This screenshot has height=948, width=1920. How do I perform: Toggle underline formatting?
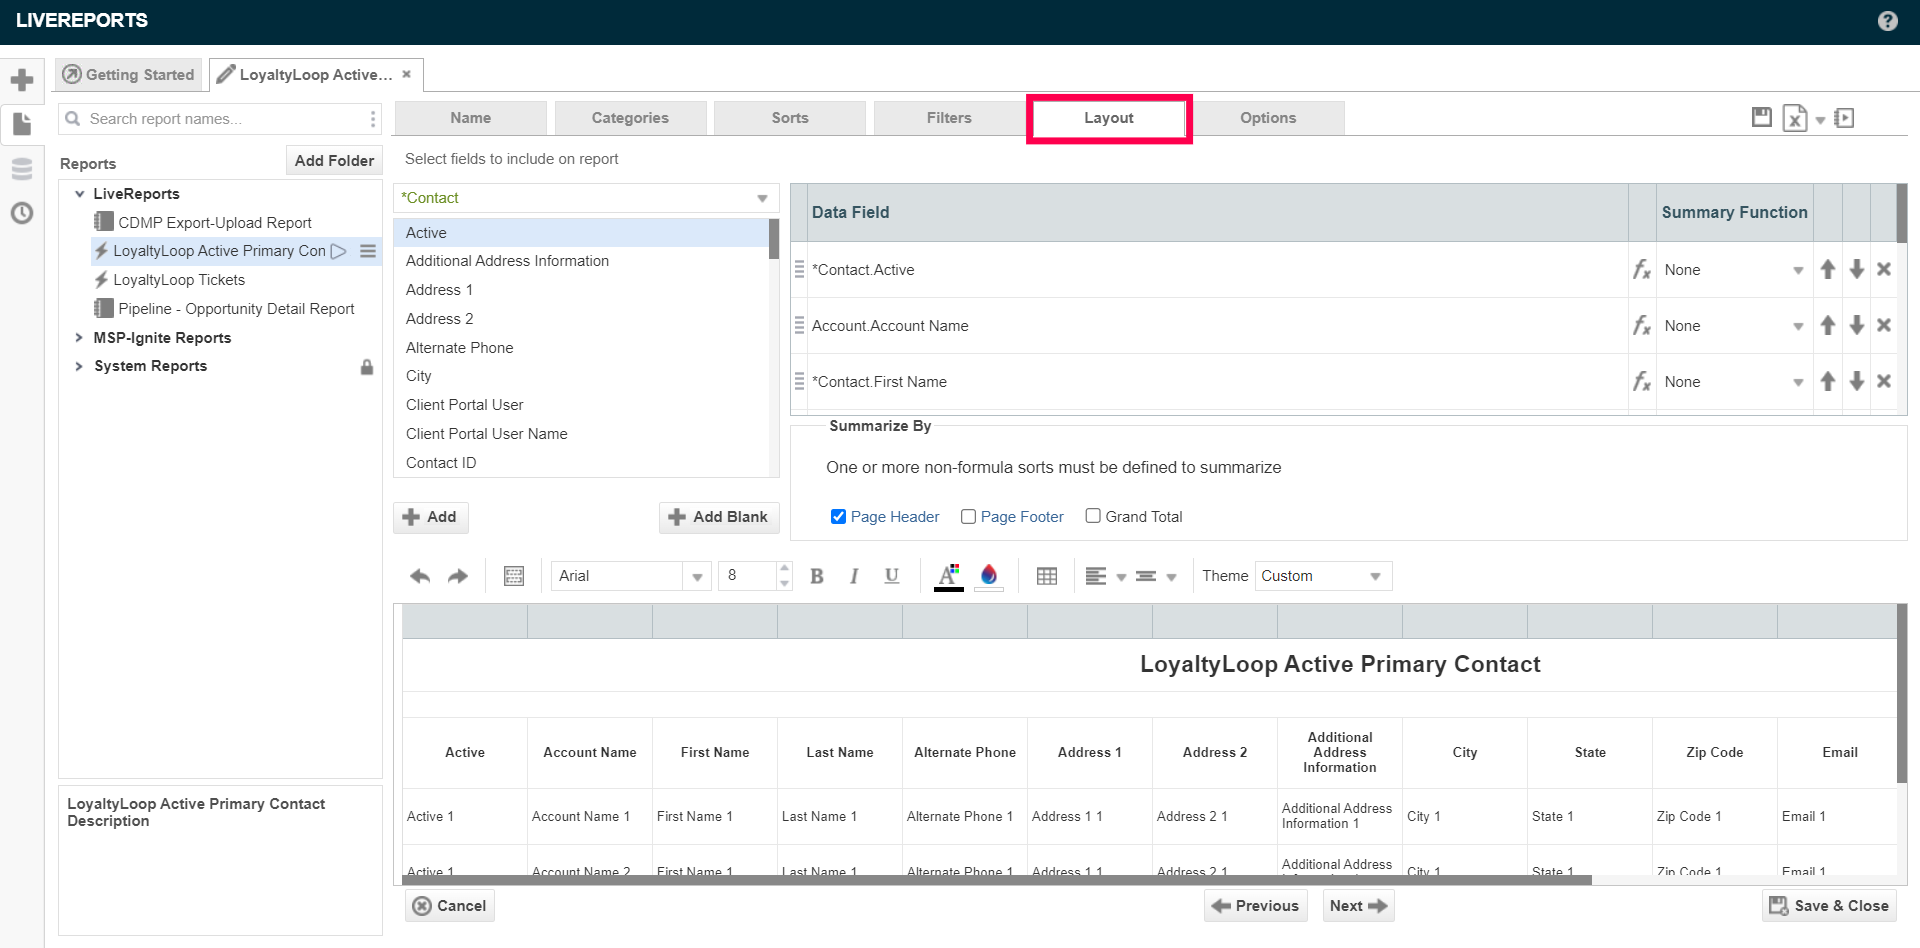pos(892,576)
